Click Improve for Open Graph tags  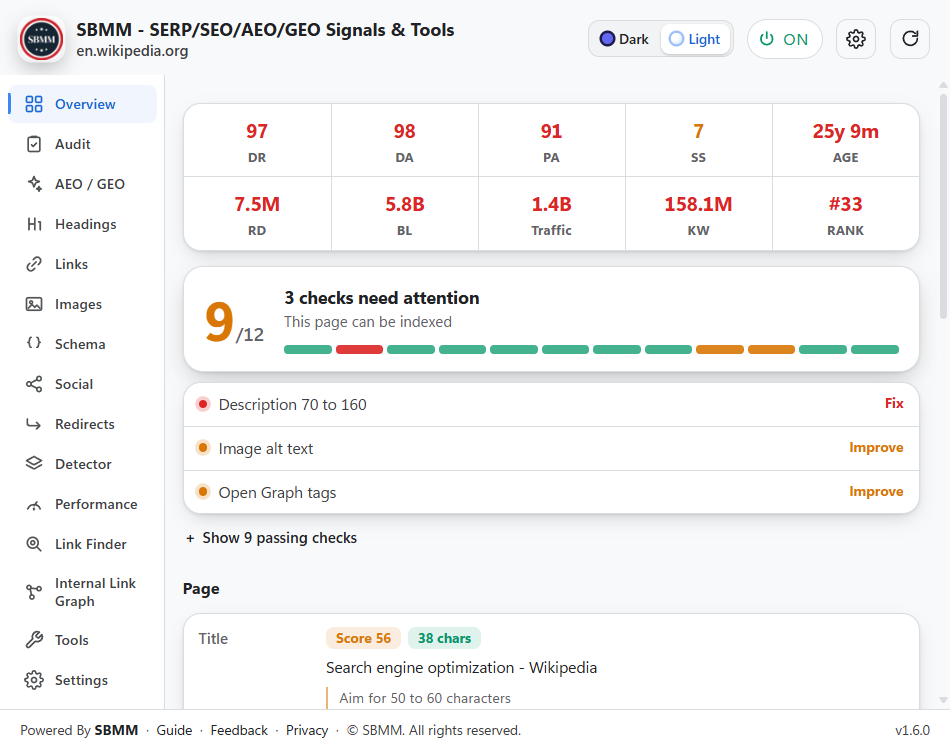coord(876,491)
